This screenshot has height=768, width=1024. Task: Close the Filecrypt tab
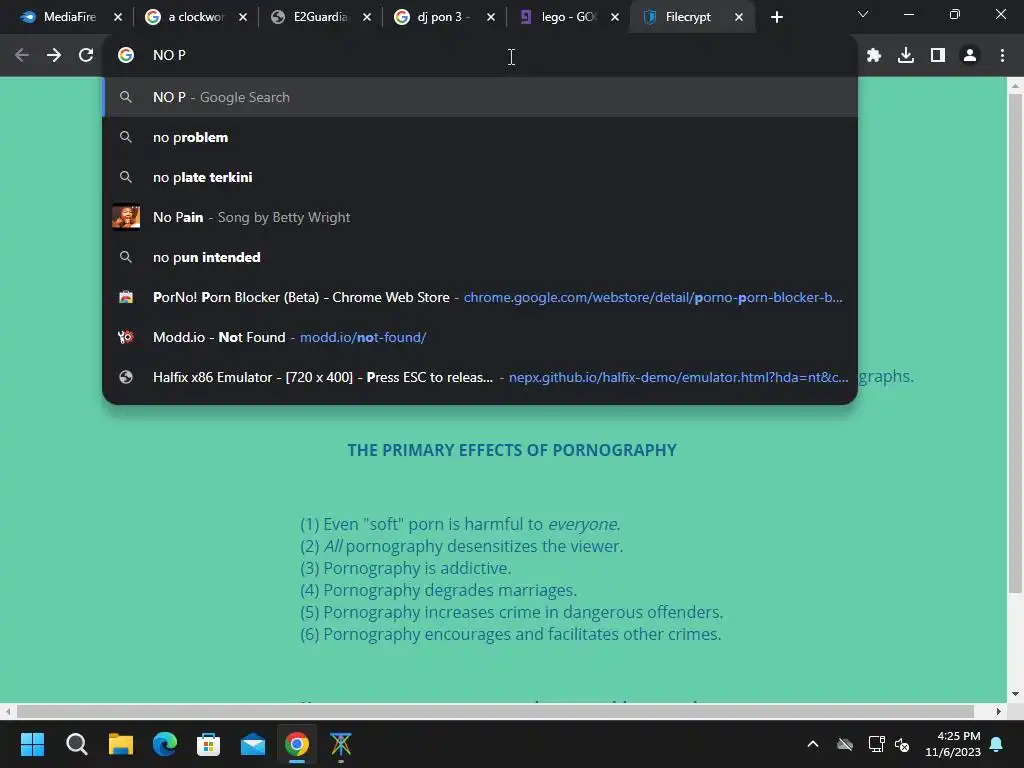pyautogui.click(x=739, y=17)
